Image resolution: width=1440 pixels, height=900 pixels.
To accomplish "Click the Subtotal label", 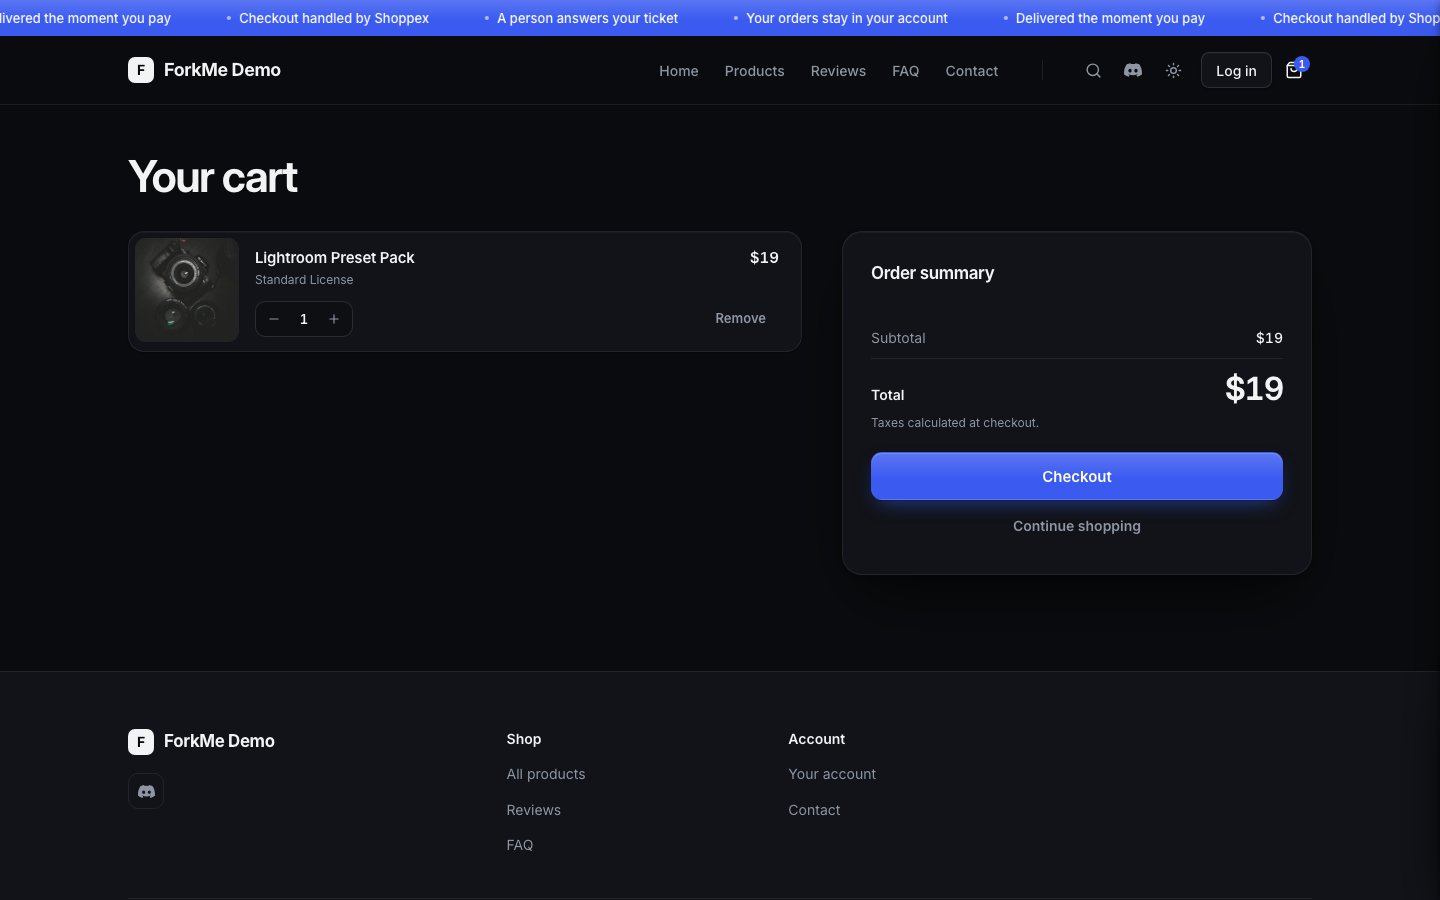I will pos(898,338).
